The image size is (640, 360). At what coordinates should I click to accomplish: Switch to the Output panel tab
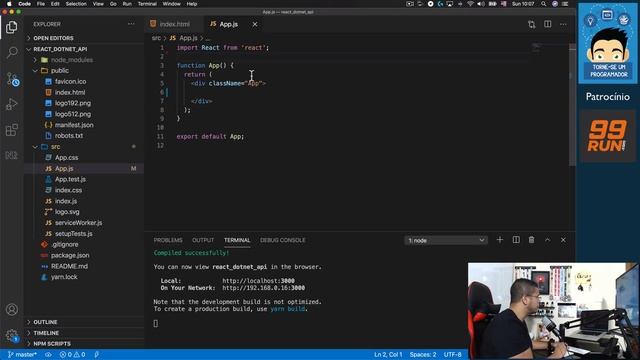[203, 240]
